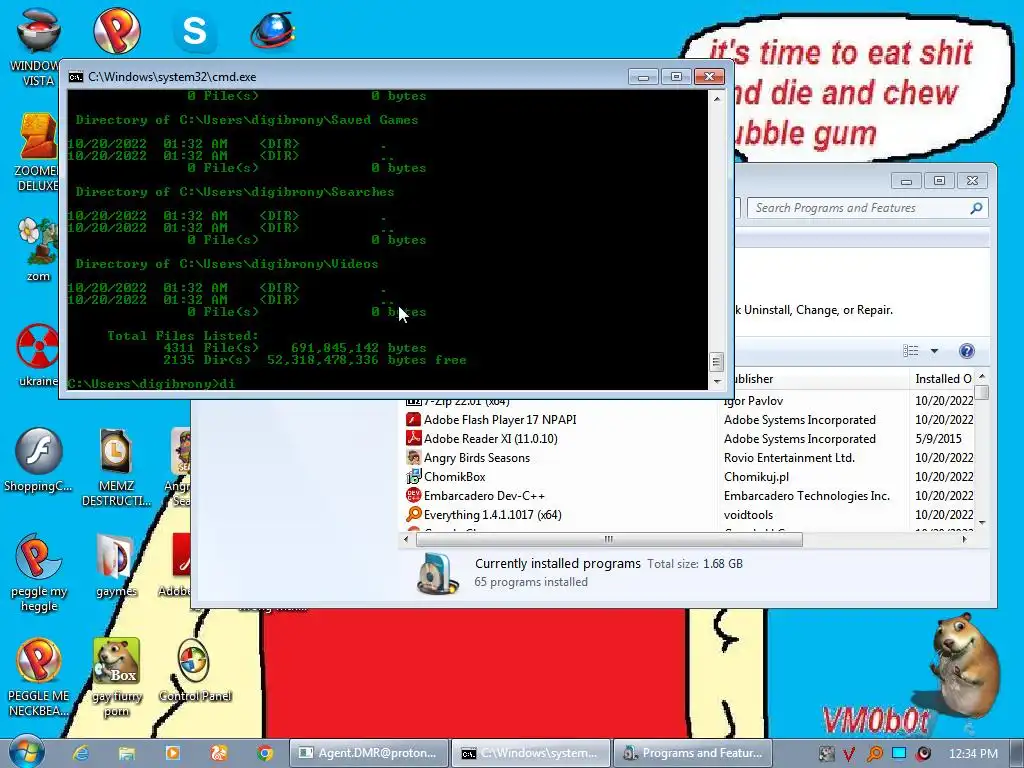
Task: Click the programs list horizontal scrollbar thumb
Action: (609, 539)
